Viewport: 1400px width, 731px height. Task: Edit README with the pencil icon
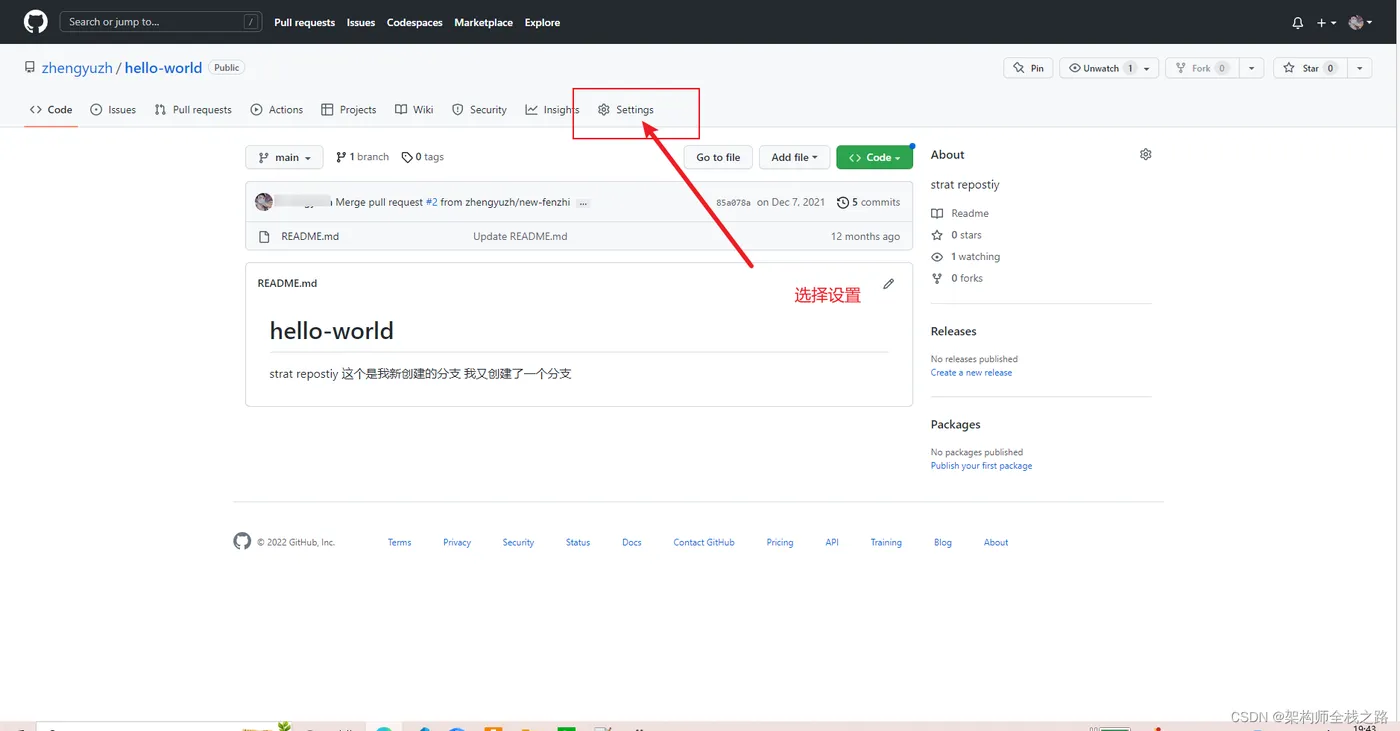888,284
